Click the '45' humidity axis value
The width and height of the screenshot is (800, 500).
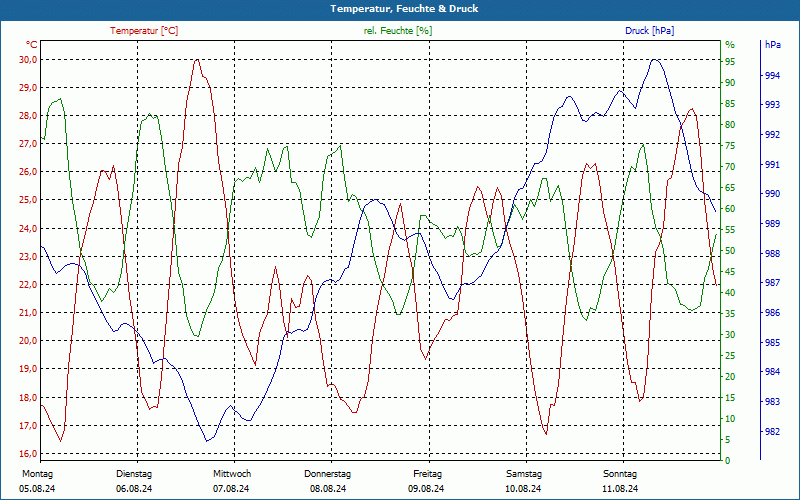pyautogui.click(x=730, y=272)
